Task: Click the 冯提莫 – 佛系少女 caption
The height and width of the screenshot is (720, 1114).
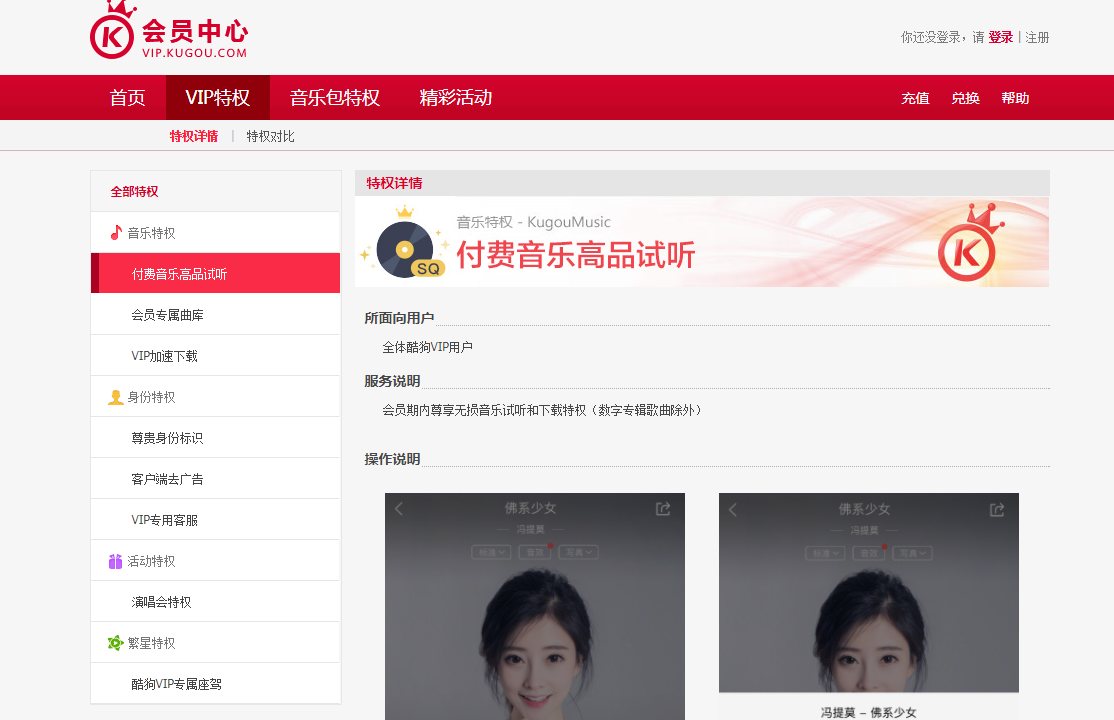Action: (868, 712)
